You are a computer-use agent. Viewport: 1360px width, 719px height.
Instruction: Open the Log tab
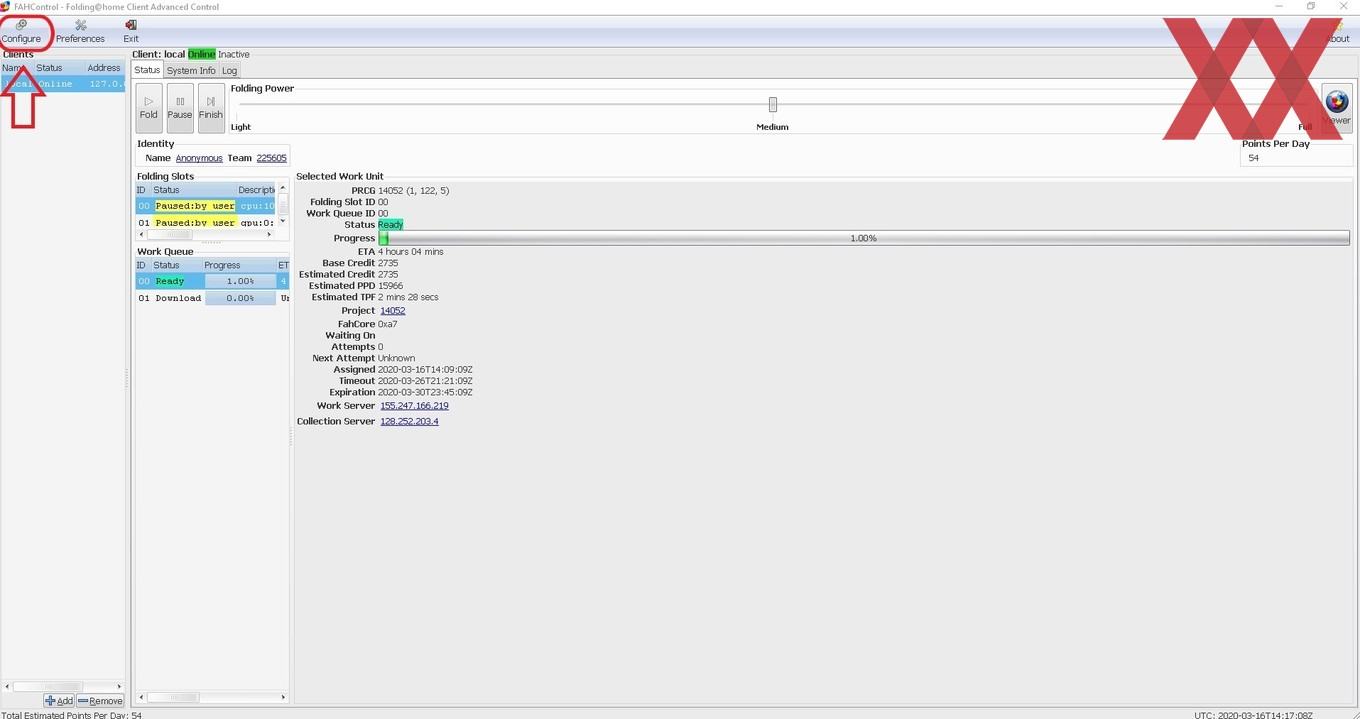coord(230,70)
